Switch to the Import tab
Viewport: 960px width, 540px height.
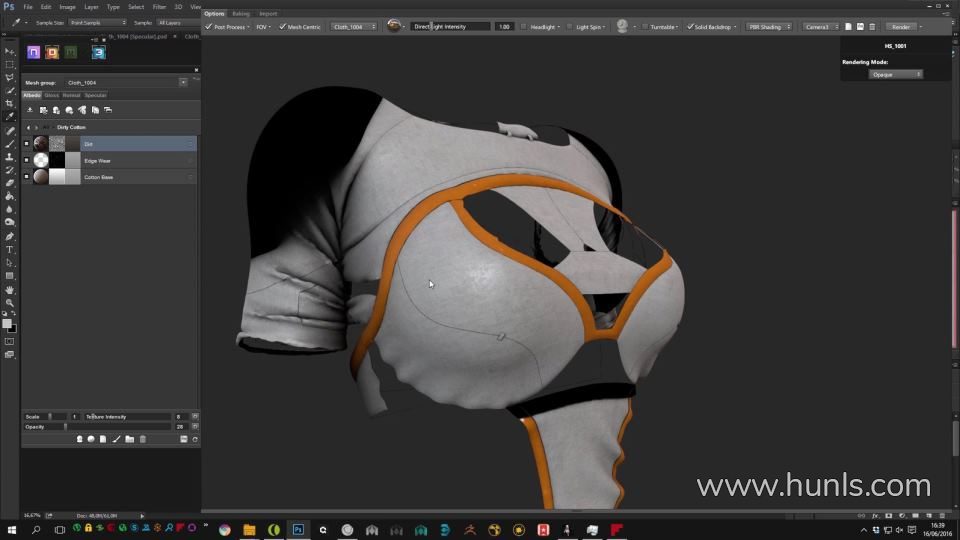click(268, 13)
